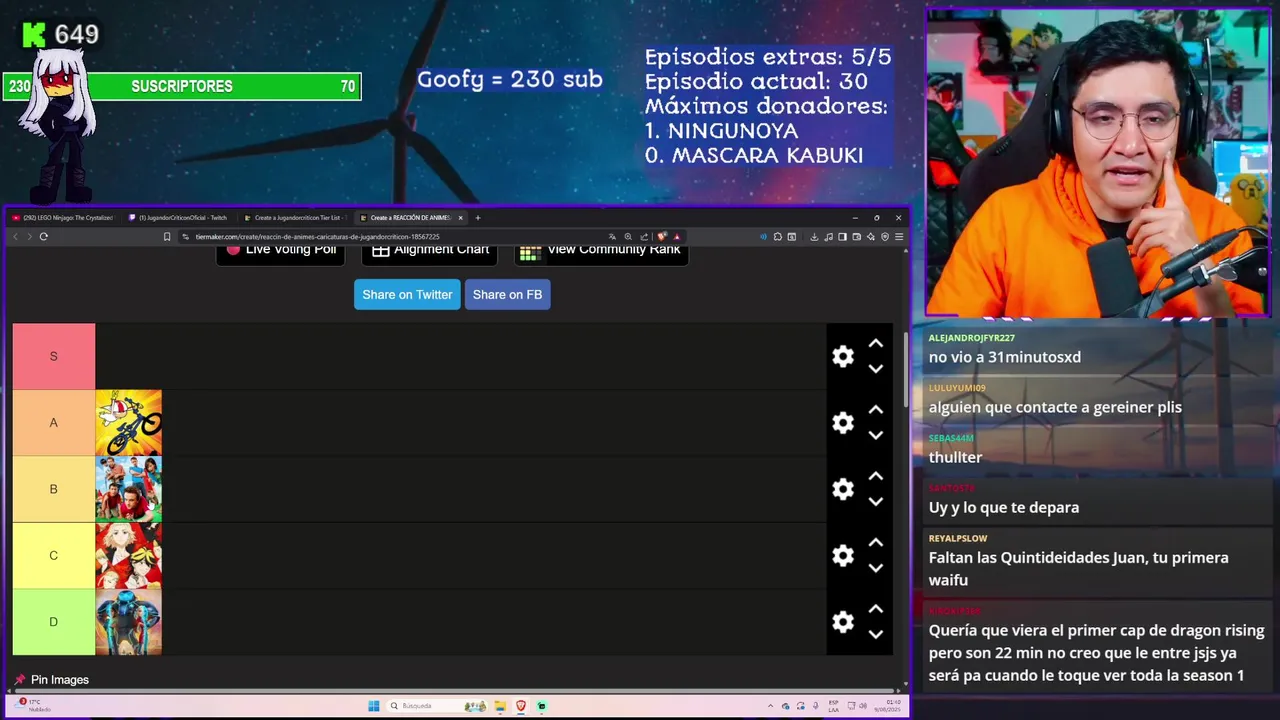1280x720 pixels.
Task: Click the Pin Images option
Action: 52,680
